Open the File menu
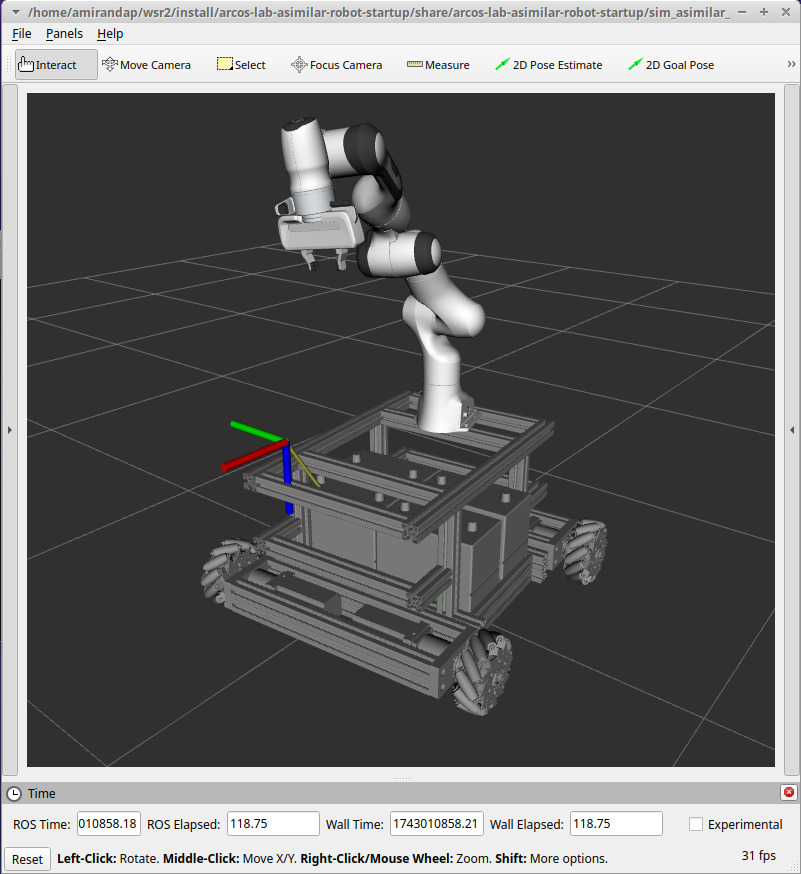The image size is (801, 874). [22, 33]
